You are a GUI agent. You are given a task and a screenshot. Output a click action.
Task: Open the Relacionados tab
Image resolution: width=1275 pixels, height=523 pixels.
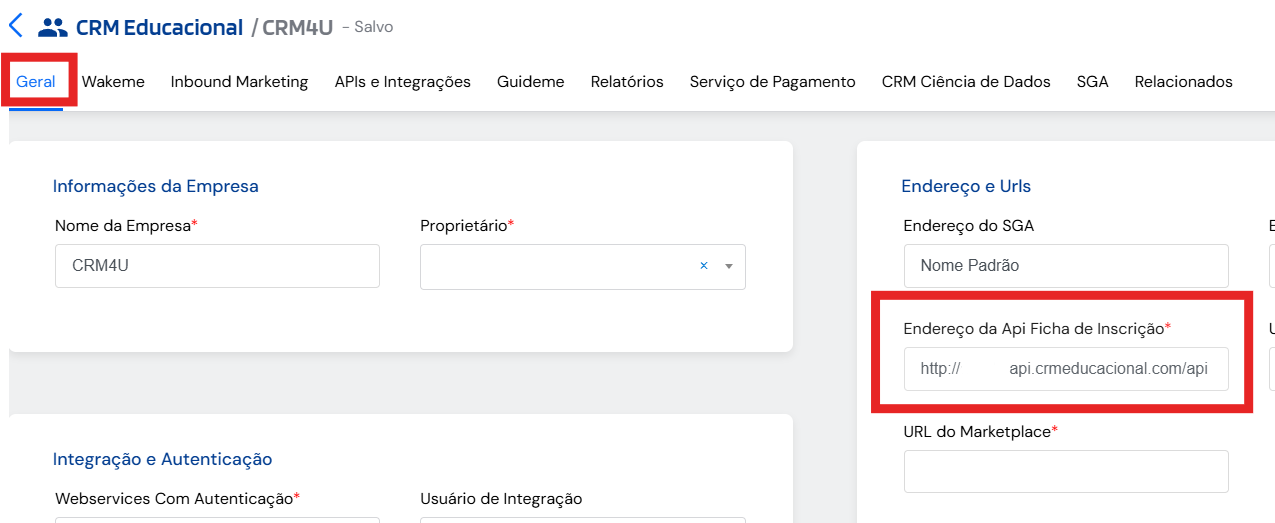pos(1183,82)
